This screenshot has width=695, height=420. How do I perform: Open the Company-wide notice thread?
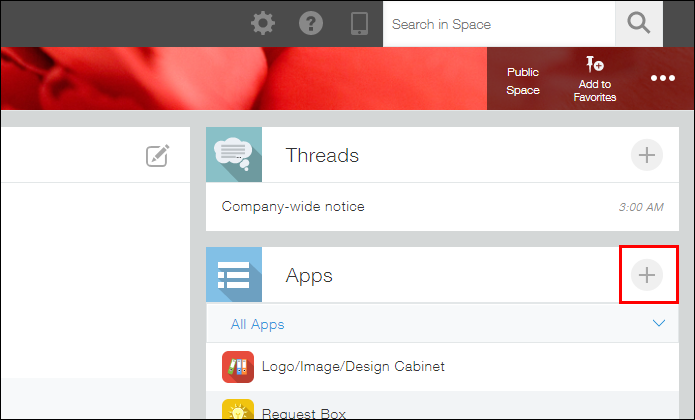(293, 207)
